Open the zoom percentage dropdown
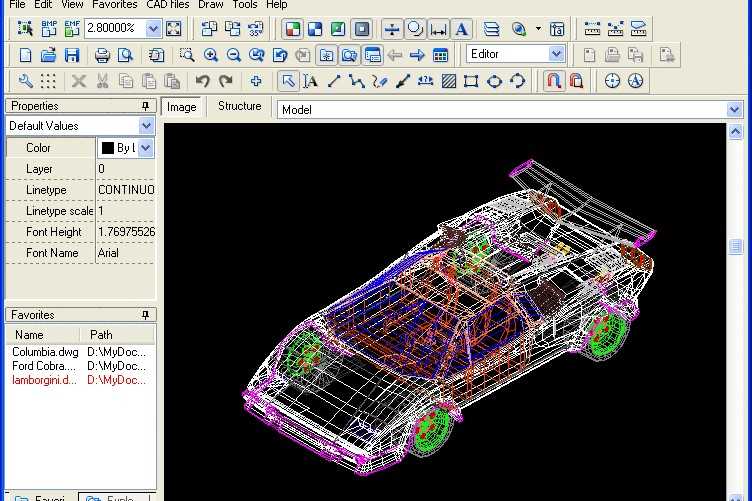The image size is (752, 501). coord(153,28)
